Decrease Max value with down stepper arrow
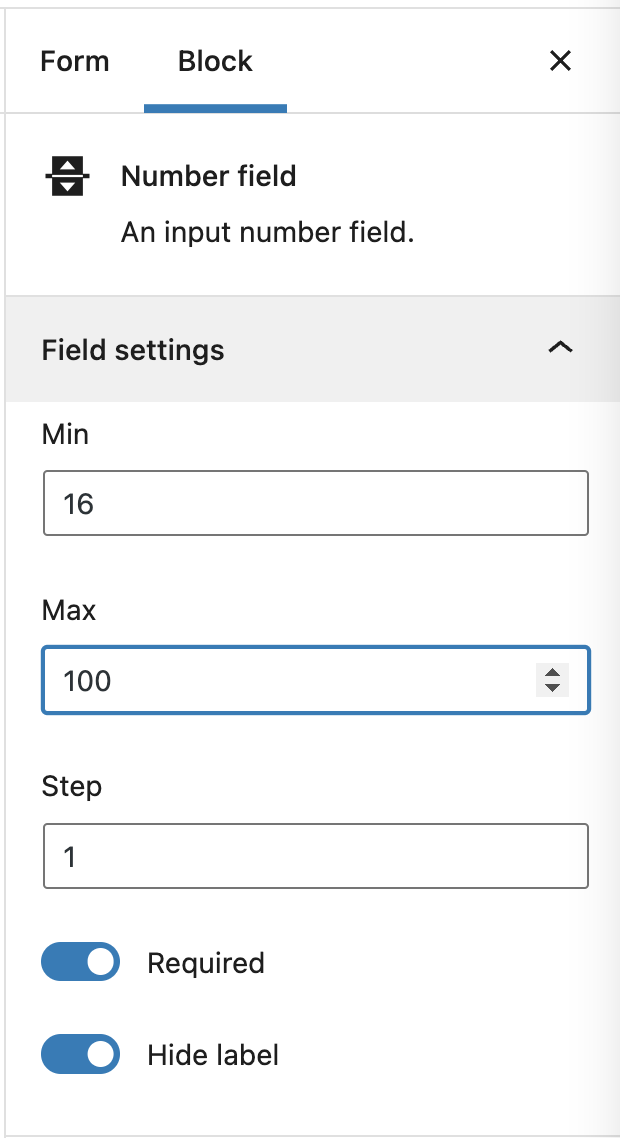 [x=552, y=688]
